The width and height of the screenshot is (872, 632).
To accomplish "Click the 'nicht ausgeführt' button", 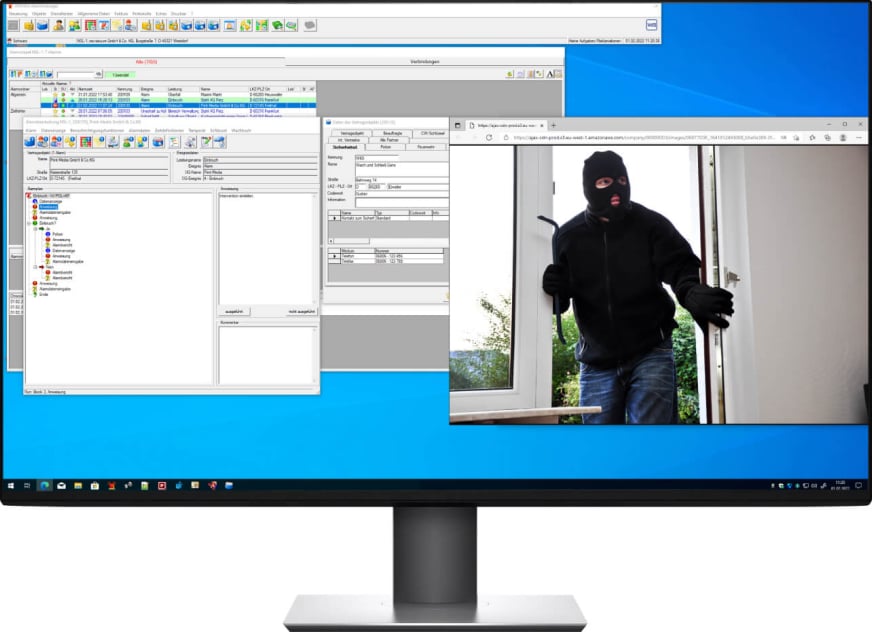I will (x=302, y=312).
